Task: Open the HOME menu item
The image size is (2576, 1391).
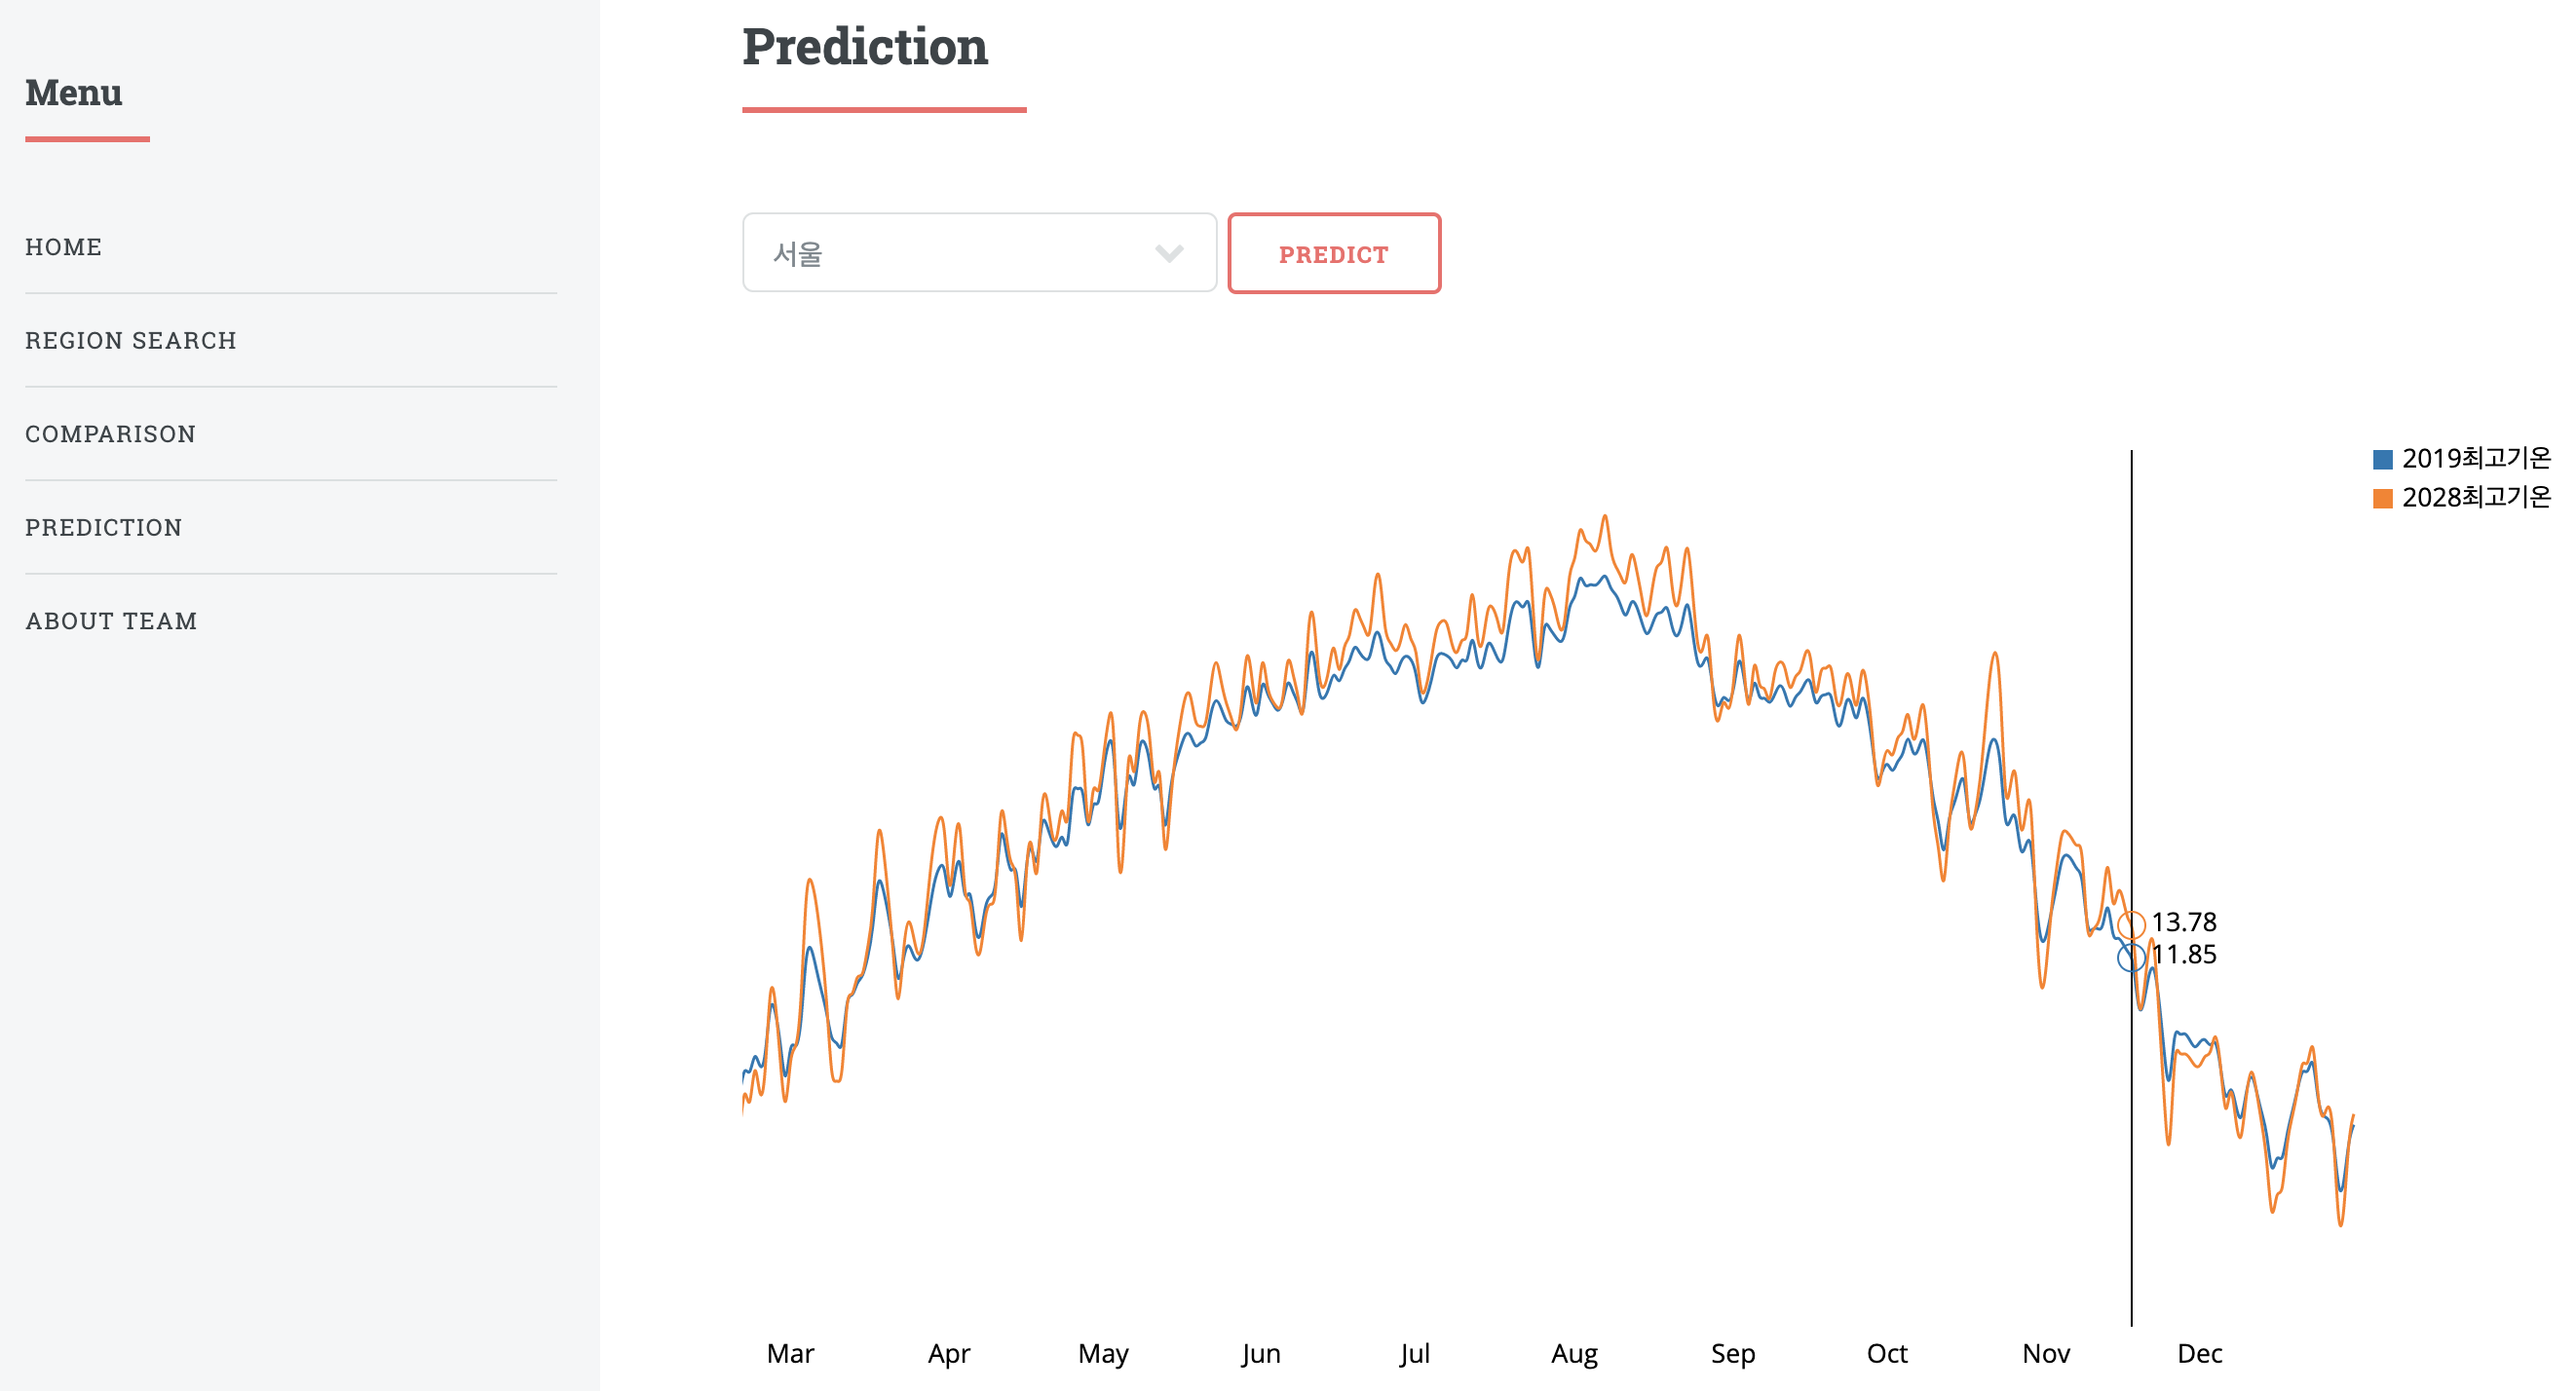Action: 63,247
